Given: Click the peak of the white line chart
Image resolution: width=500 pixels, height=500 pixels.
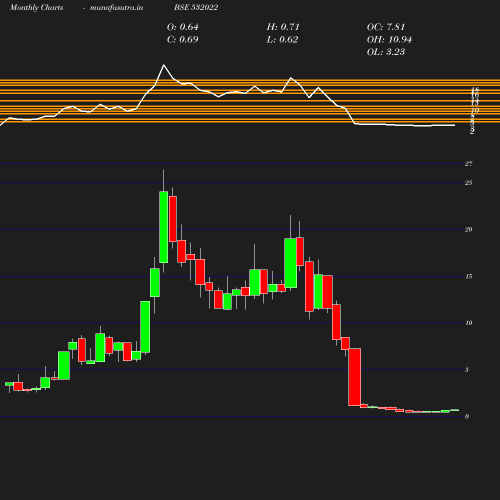Looking at the screenshot, I should pos(164,65).
